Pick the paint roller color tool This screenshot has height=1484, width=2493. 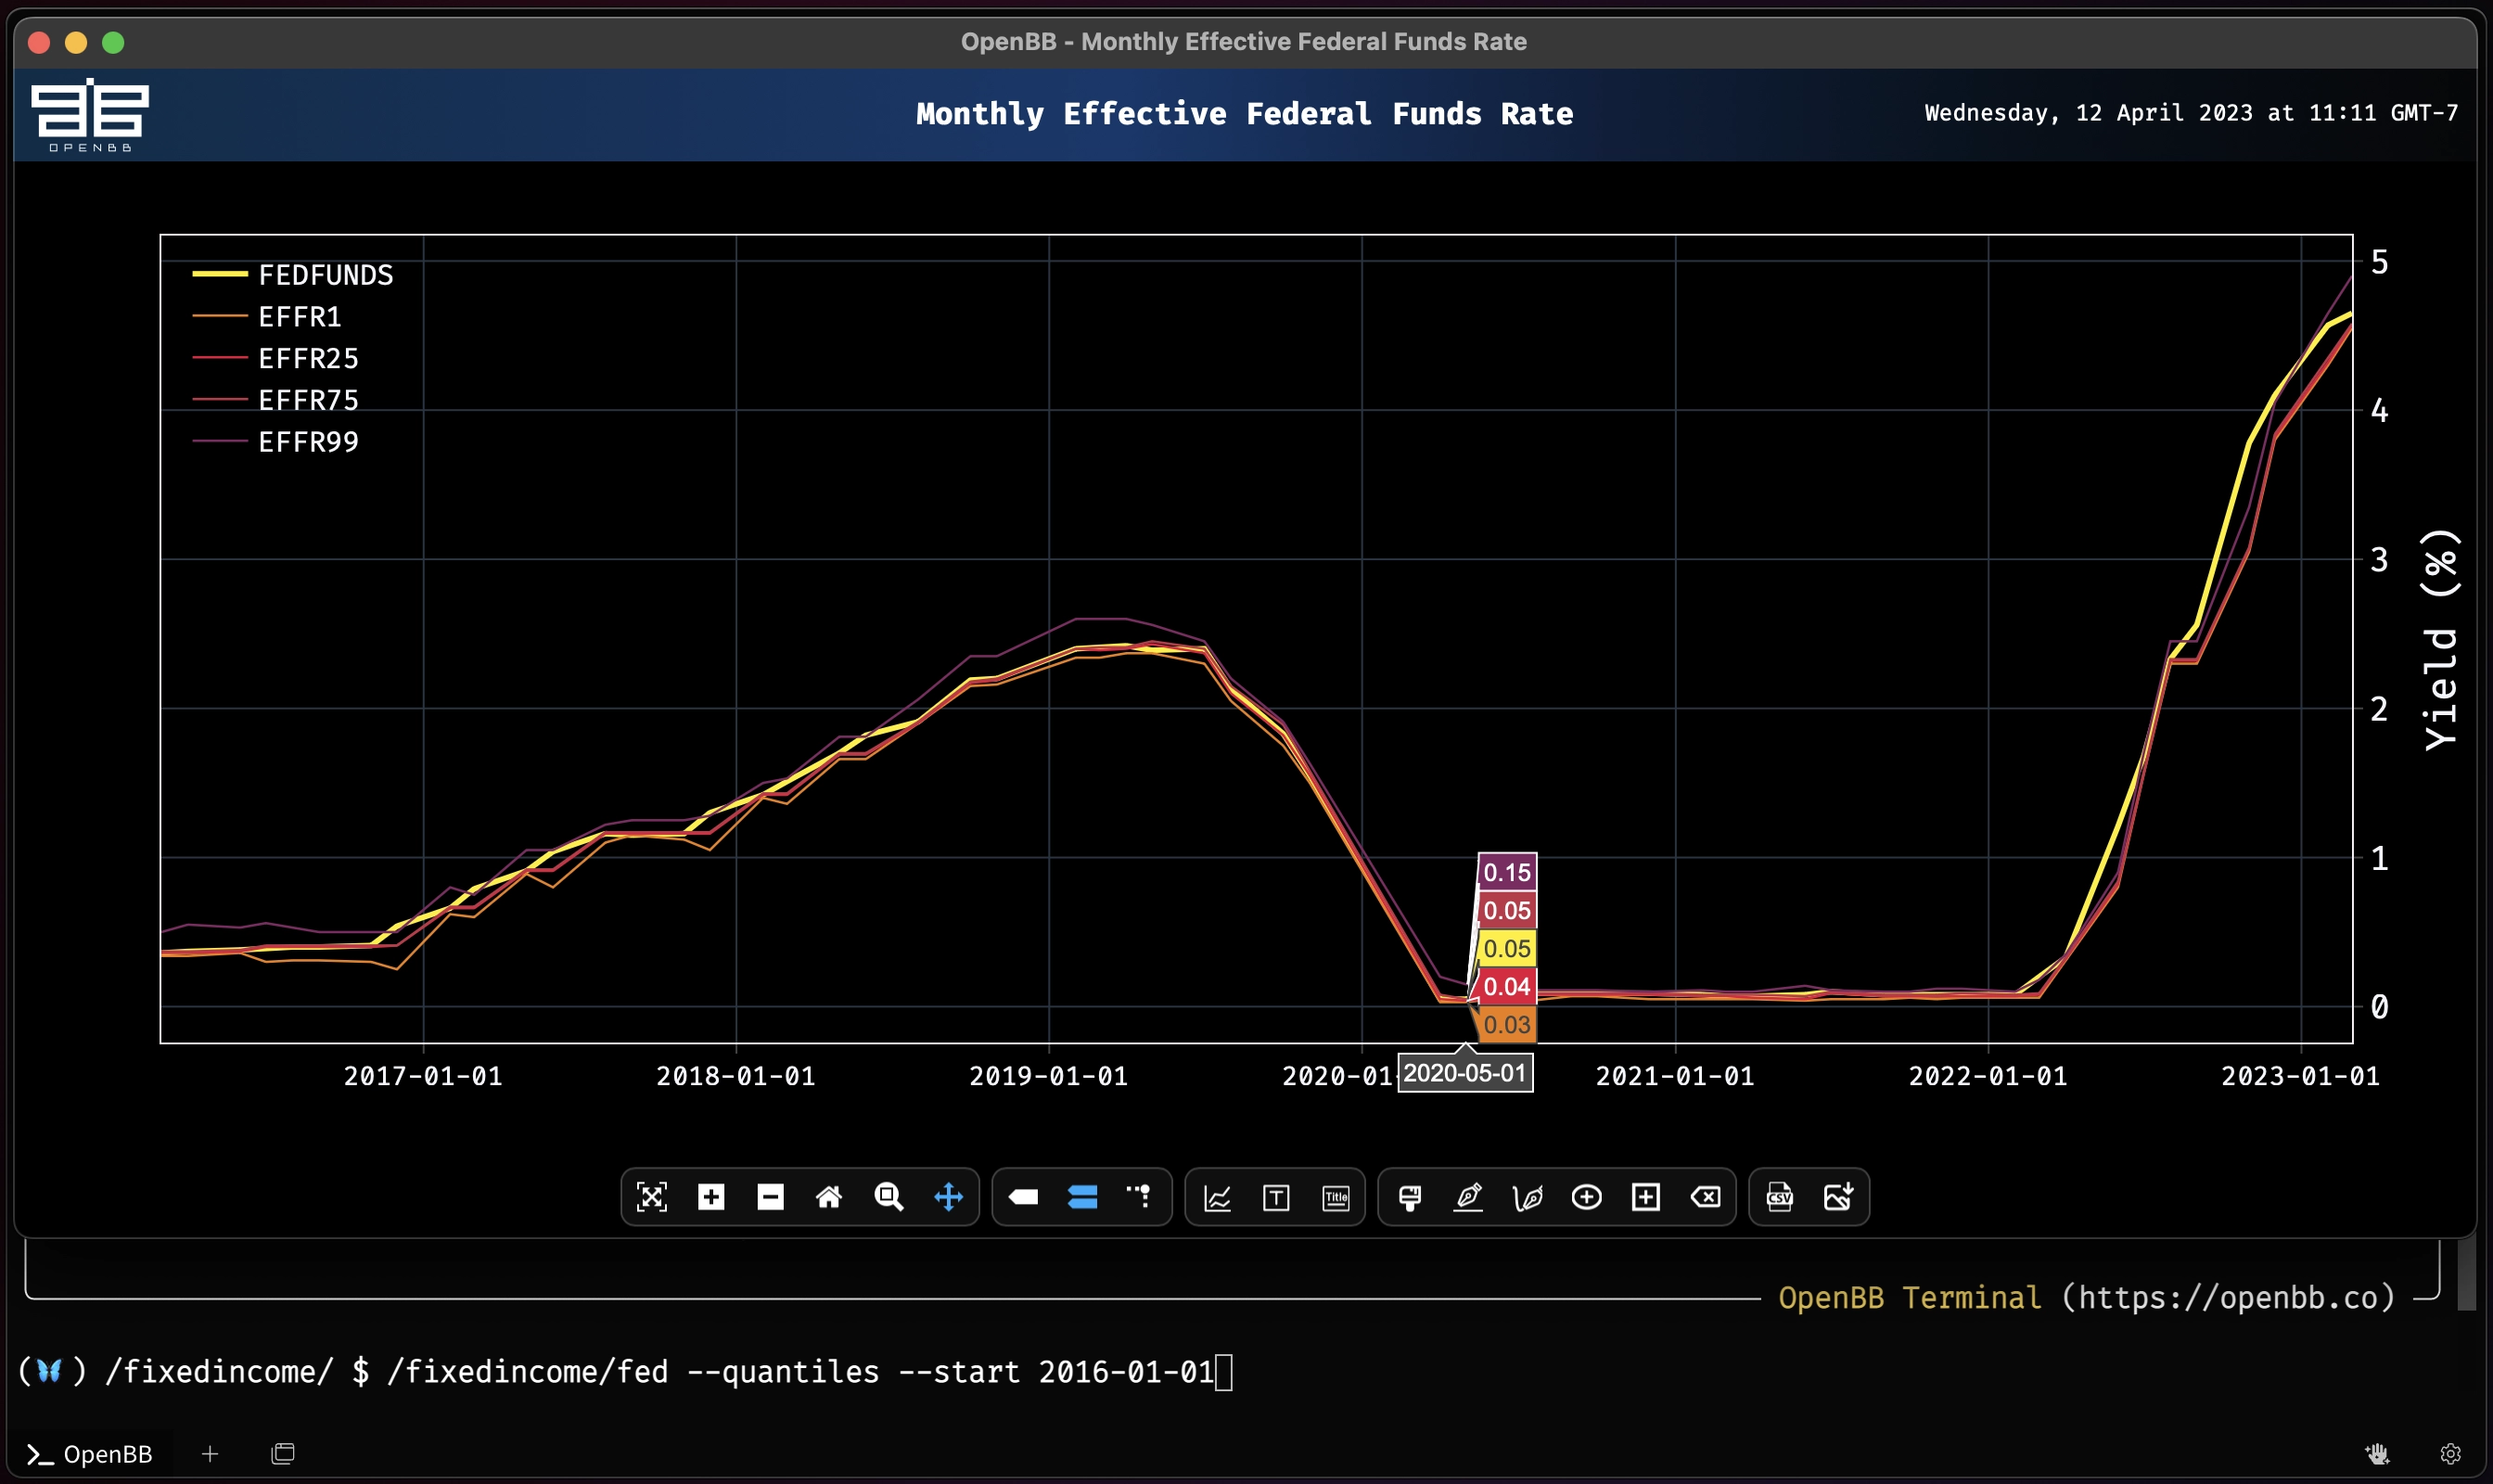pos(1410,1197)
